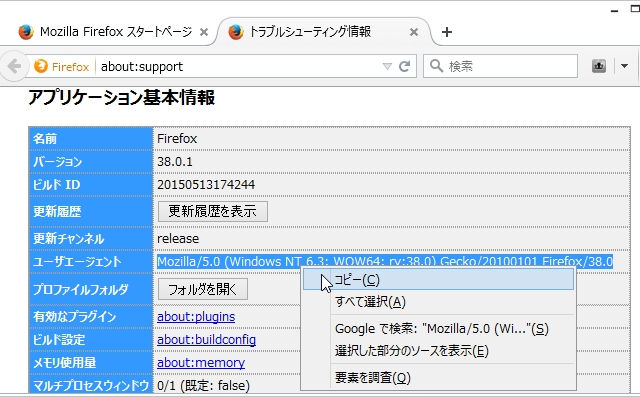Screen dimensions: 640x397
Task: Click the バージョン header cell
Action: pos(91,162)
